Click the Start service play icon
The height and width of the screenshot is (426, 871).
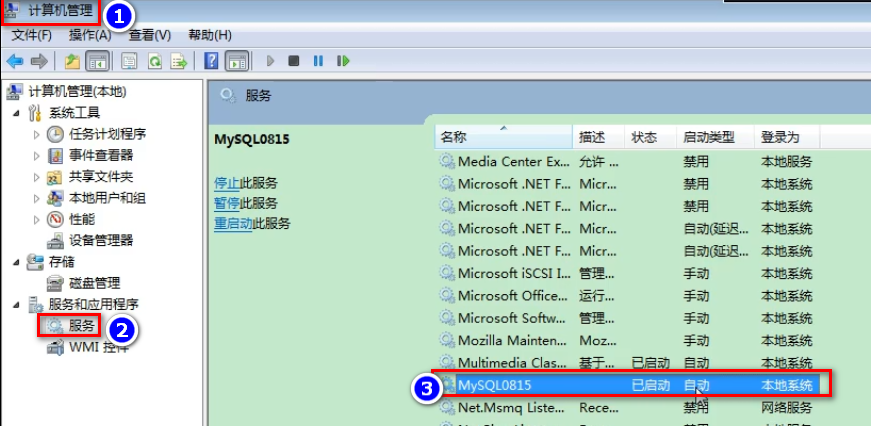[271, 61]
